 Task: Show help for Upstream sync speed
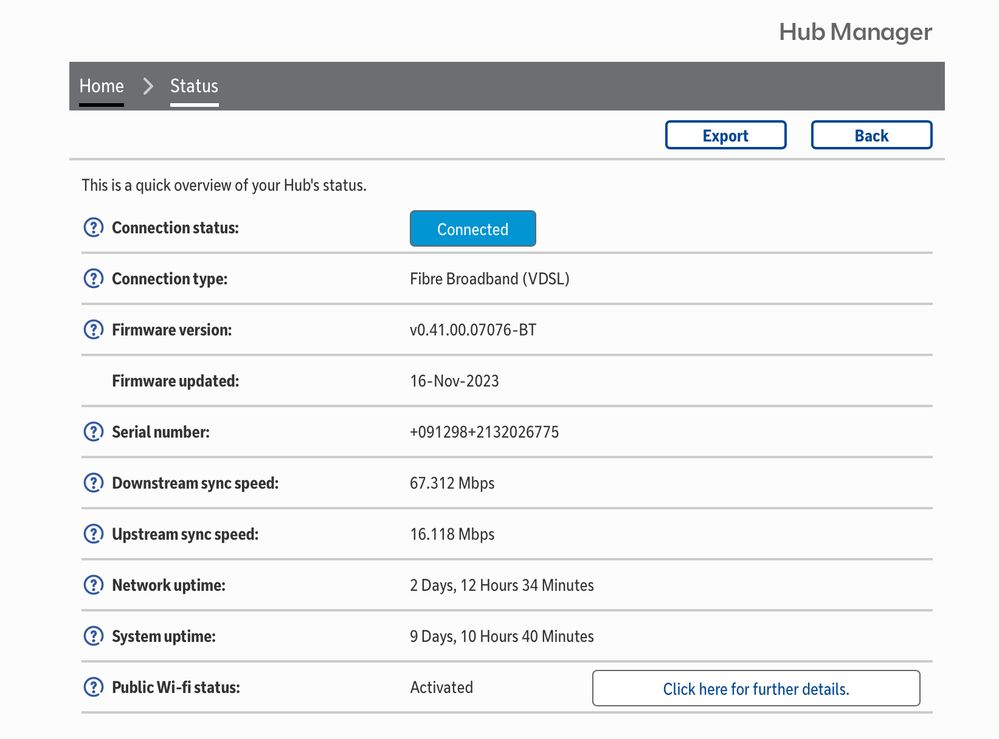pyautogui.click(x=93, y=534)
